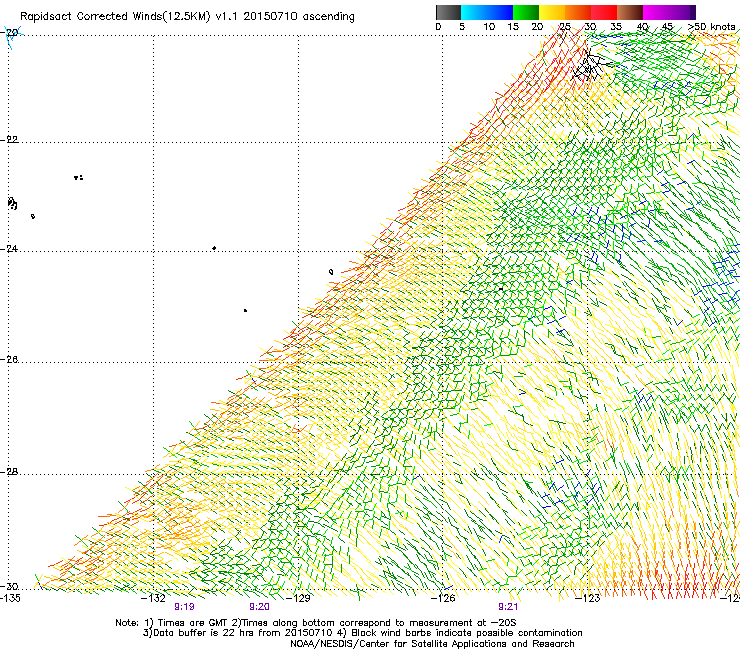Click the longitude label '-123'
Image resolution: width=740 pixels, height=650 pixels.
(588, 598)
